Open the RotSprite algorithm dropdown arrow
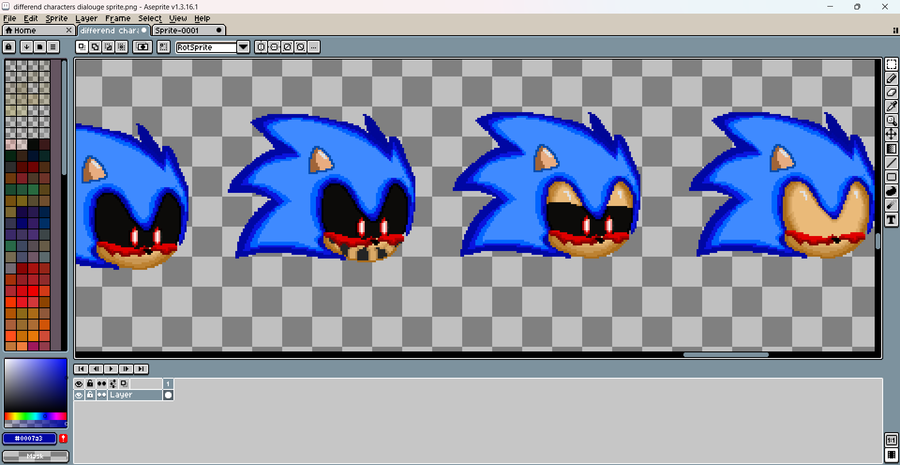This screenshot has height=465, width=900. (243, 47)
